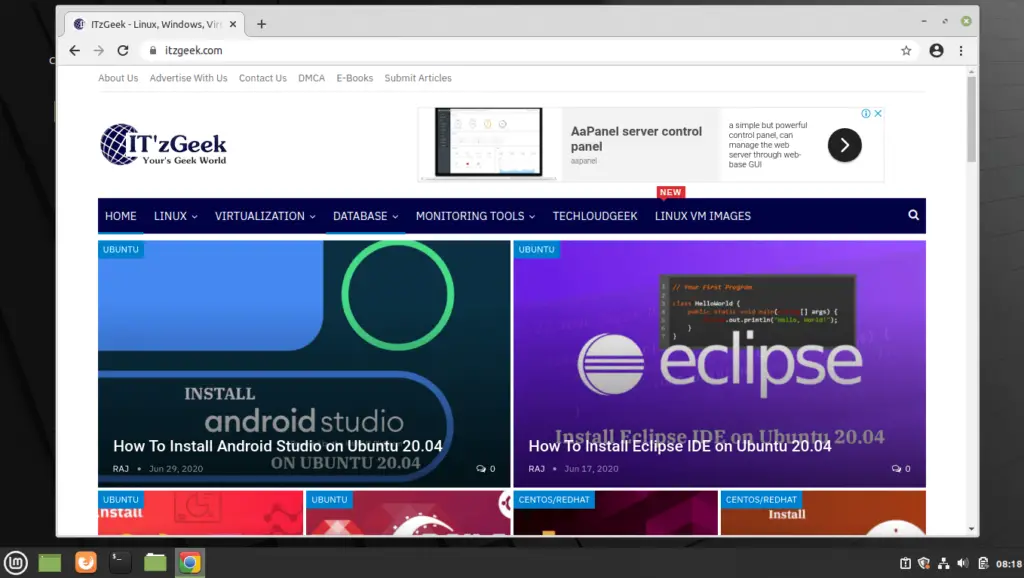Open the Chrome profile account icon
The image size is (1024, 578).
click(936, 50)
